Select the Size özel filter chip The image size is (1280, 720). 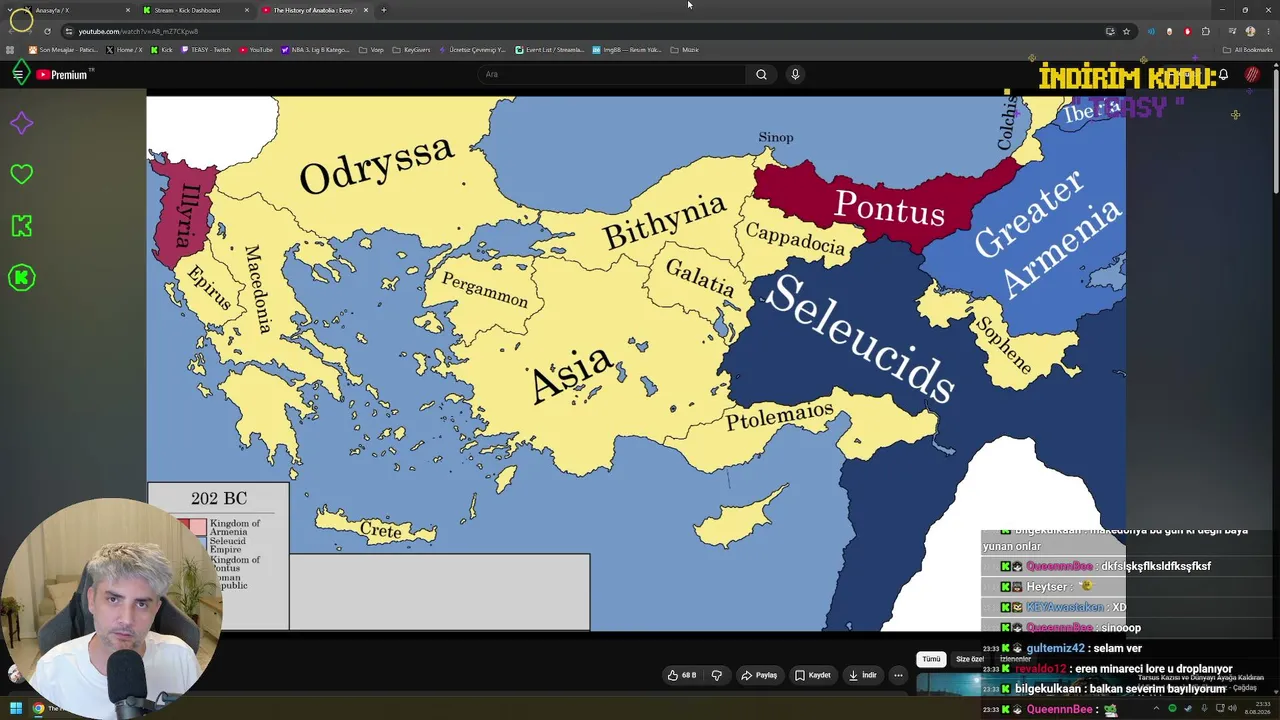click(x=969, y=659)
